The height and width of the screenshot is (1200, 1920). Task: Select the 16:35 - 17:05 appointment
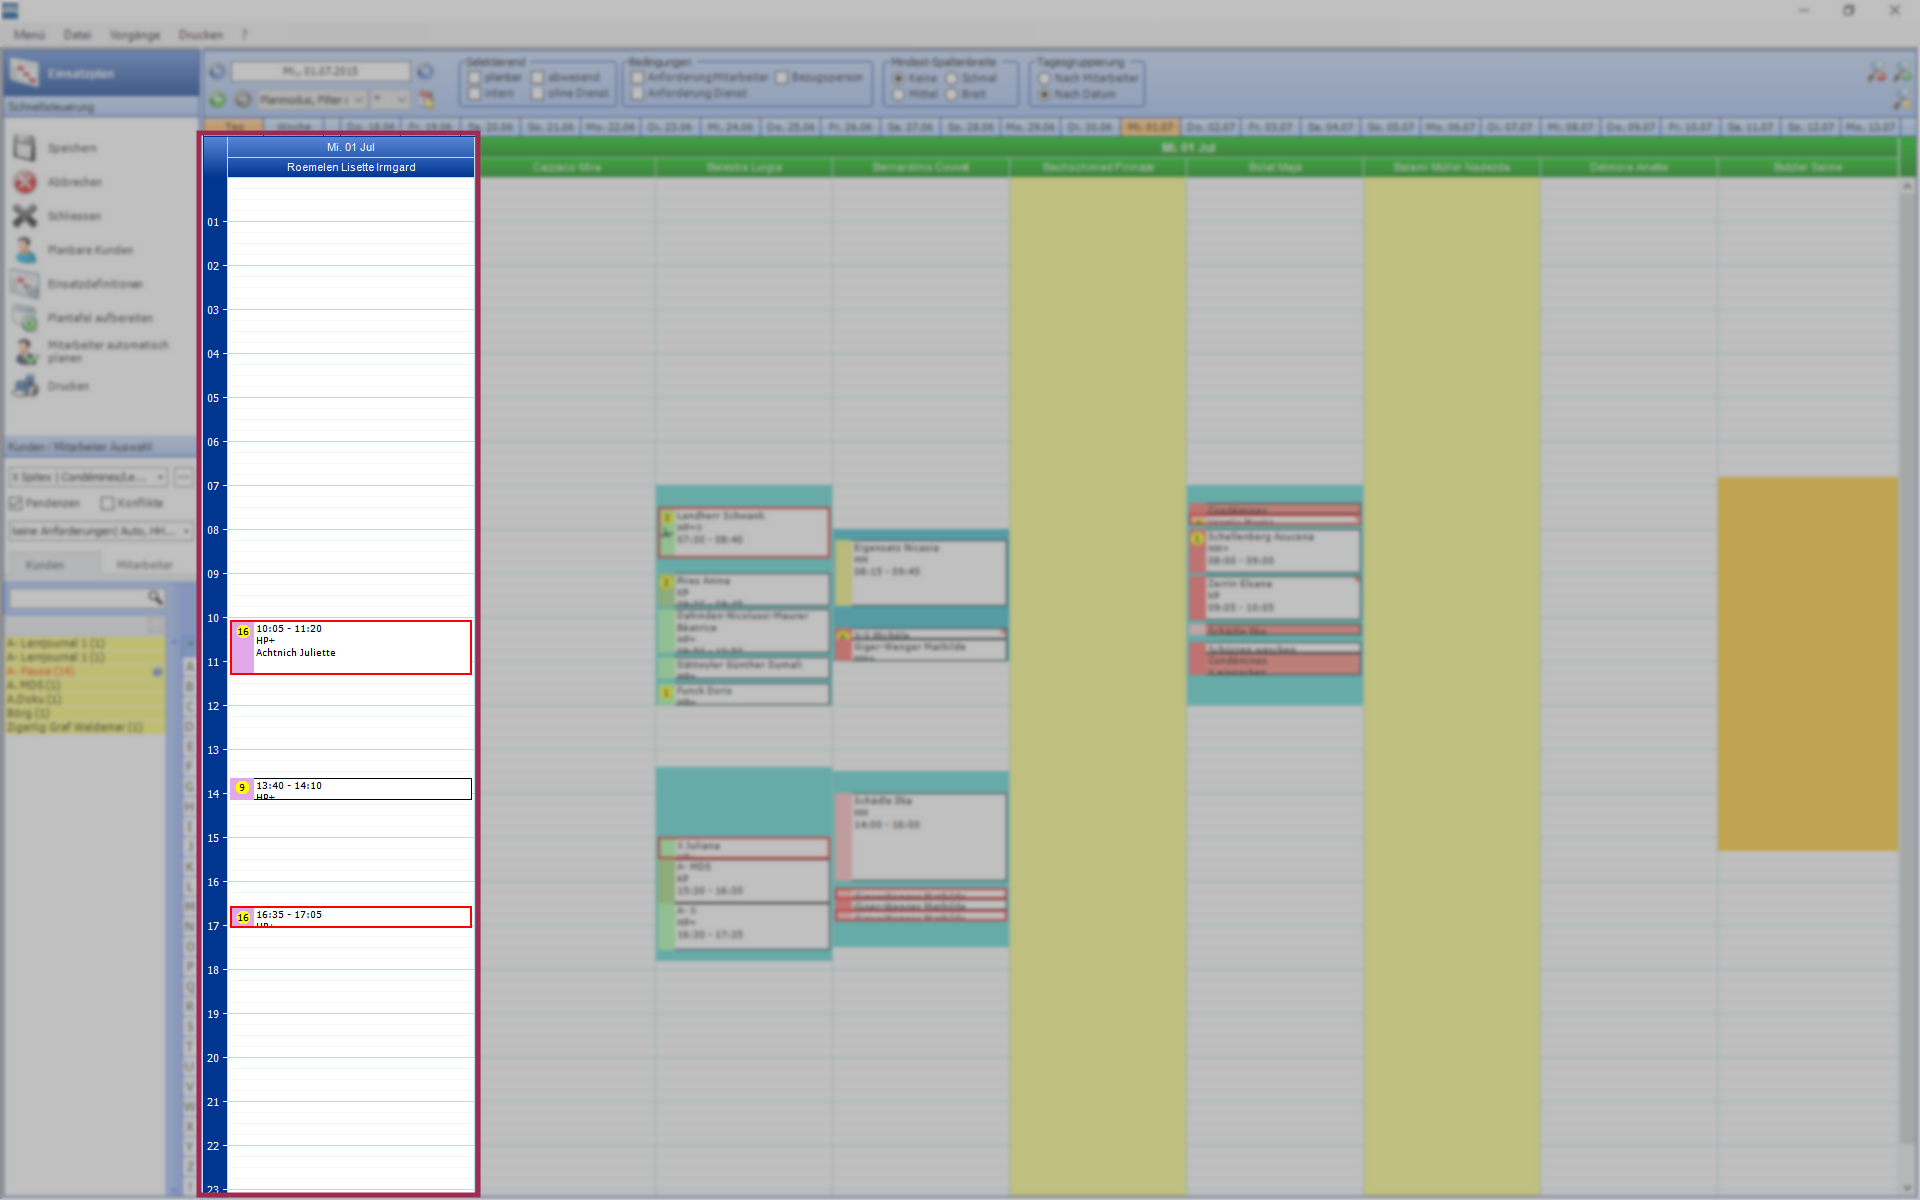351,917
